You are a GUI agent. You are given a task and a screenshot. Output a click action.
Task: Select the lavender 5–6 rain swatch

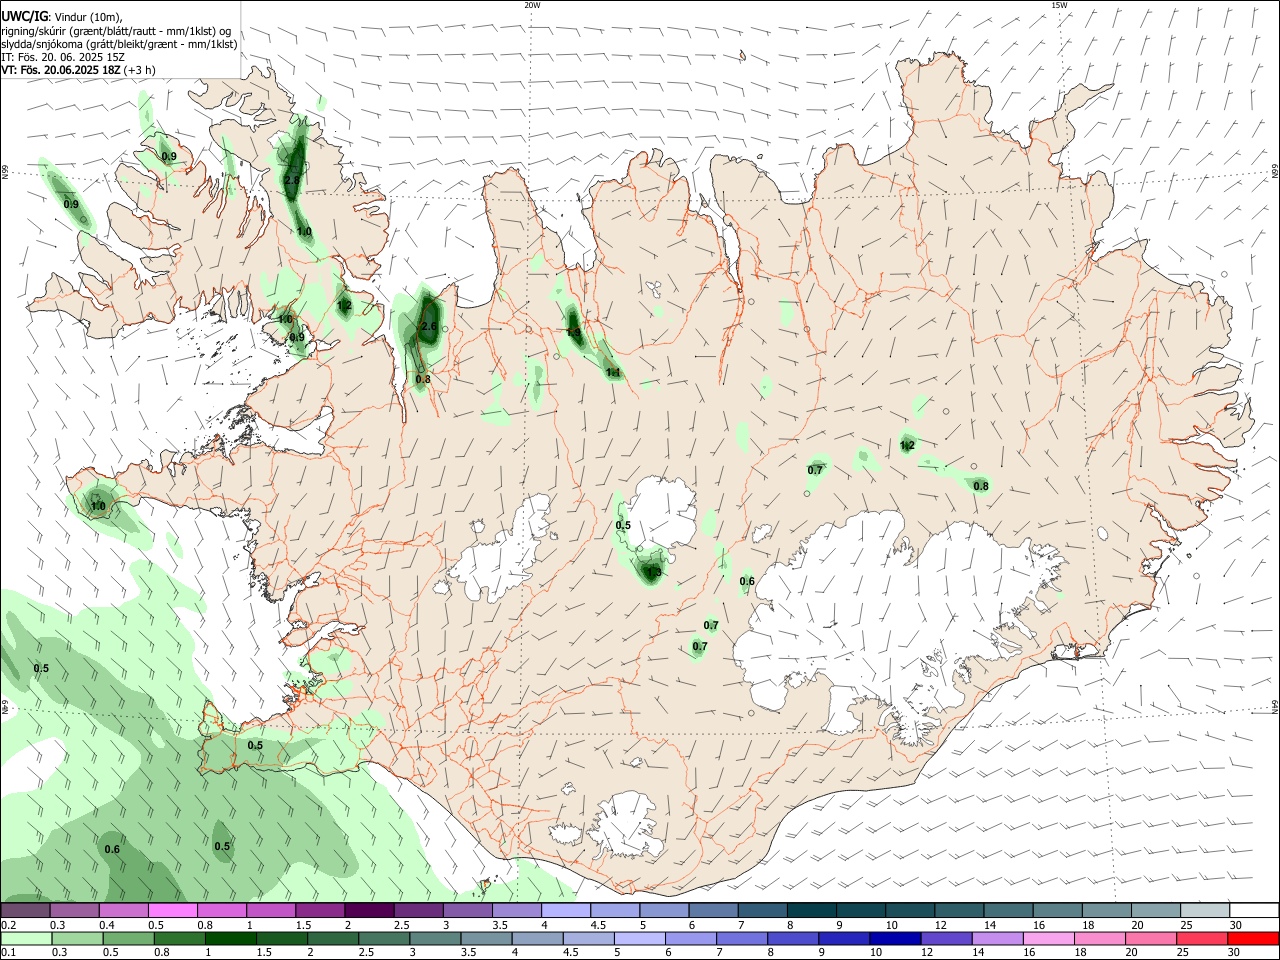click(x=640, y=938)
